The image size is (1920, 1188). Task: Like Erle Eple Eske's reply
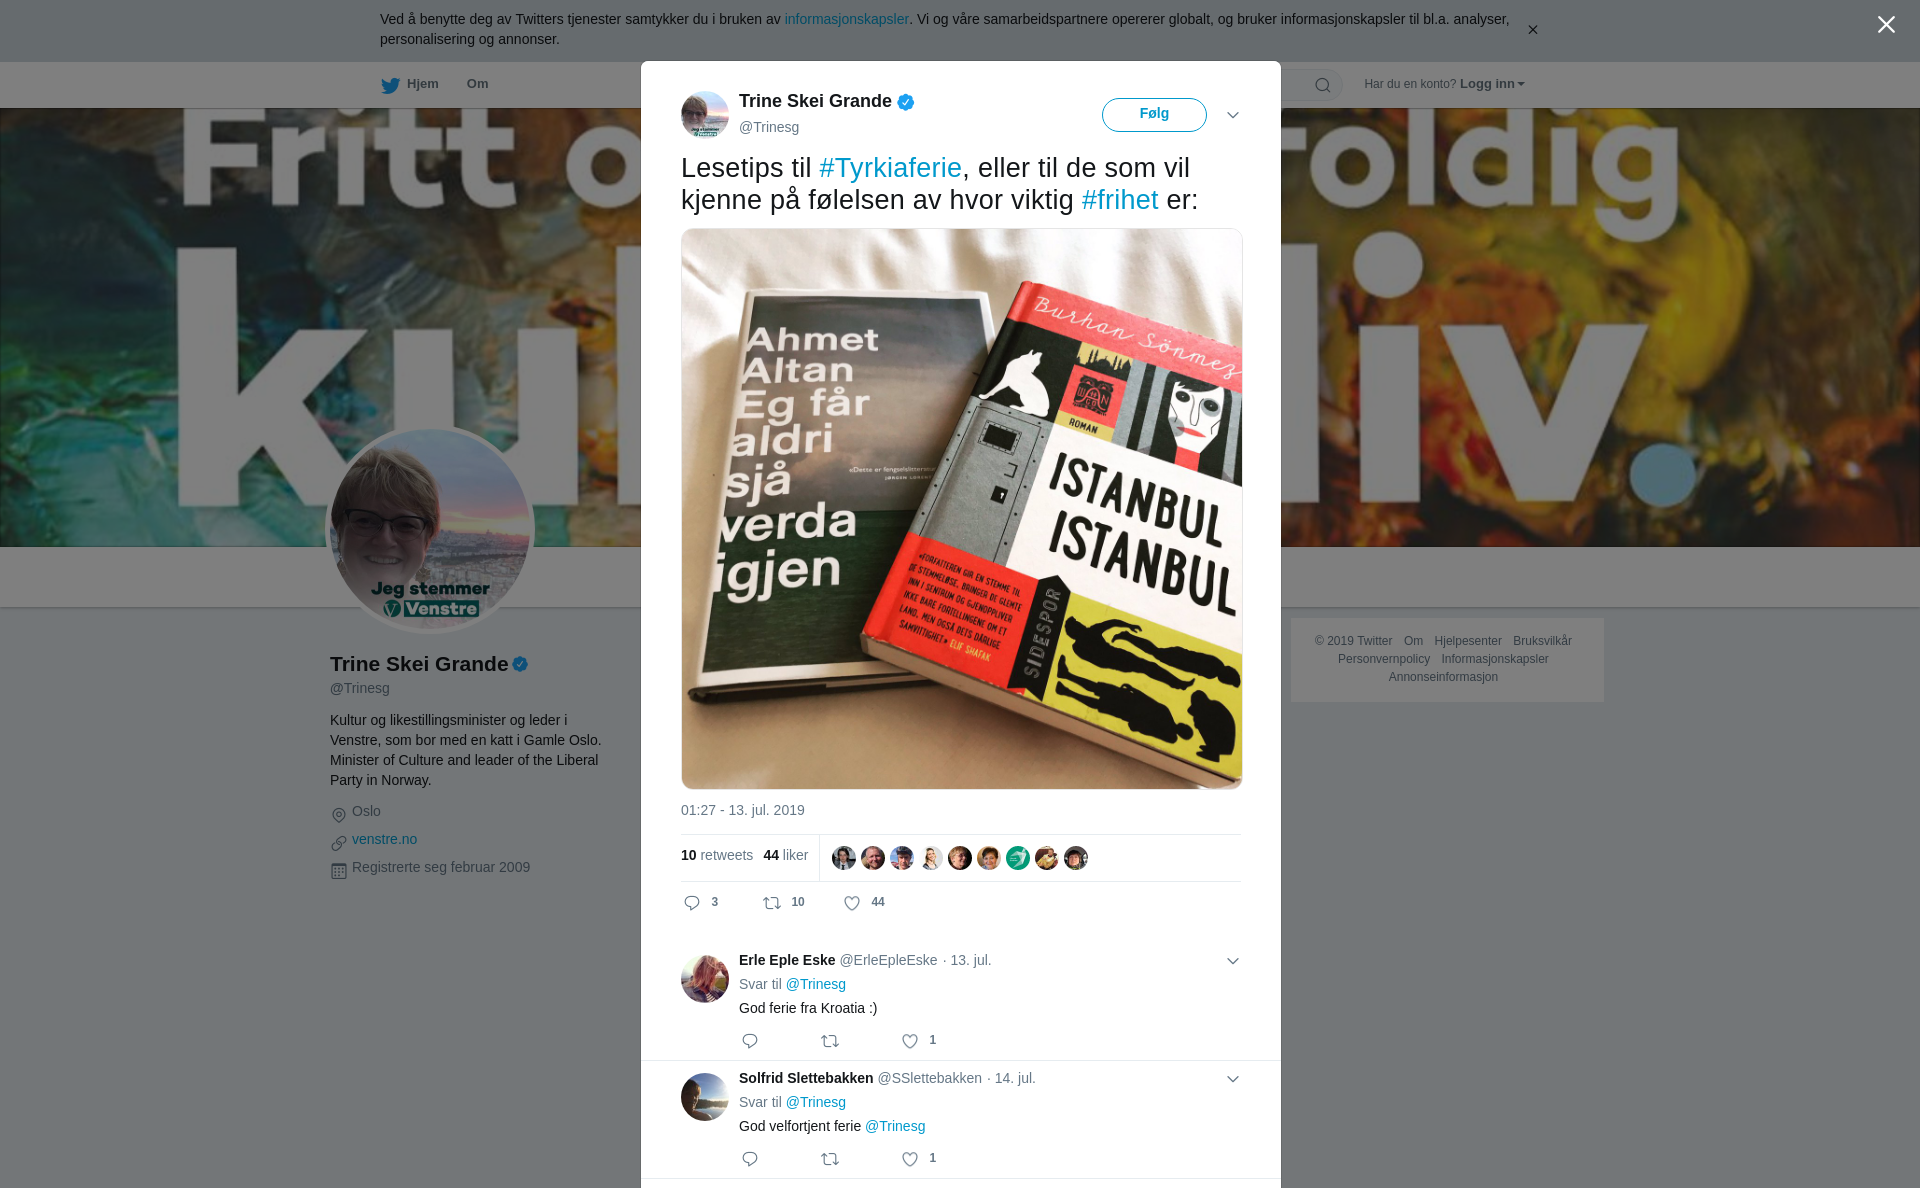[910, 1041]
